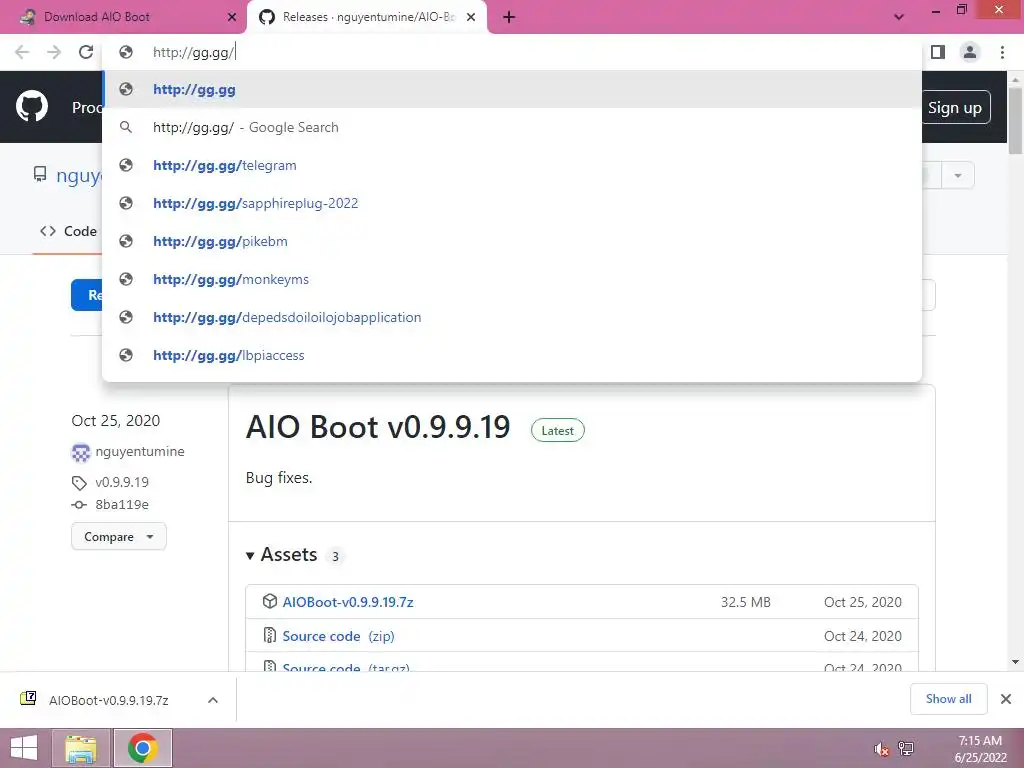Open the dropdown arrow beside the repo header
1024x768 pixels.
pos(957,176)
